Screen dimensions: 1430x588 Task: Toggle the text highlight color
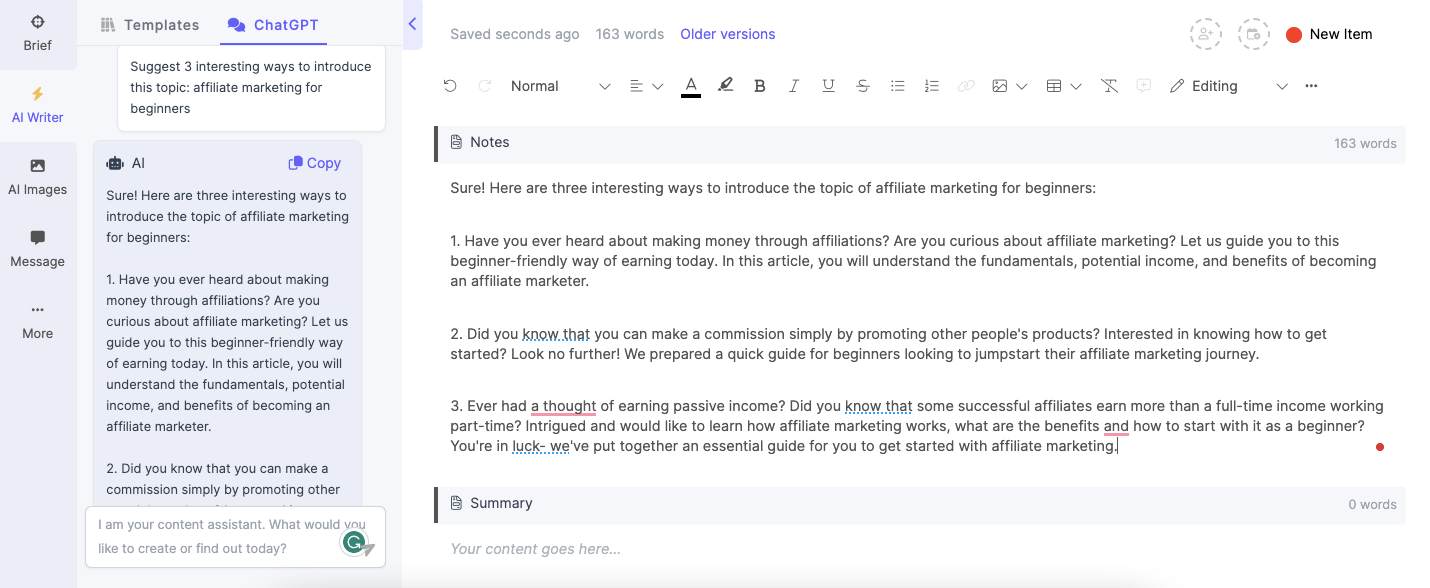click(725, 86)
